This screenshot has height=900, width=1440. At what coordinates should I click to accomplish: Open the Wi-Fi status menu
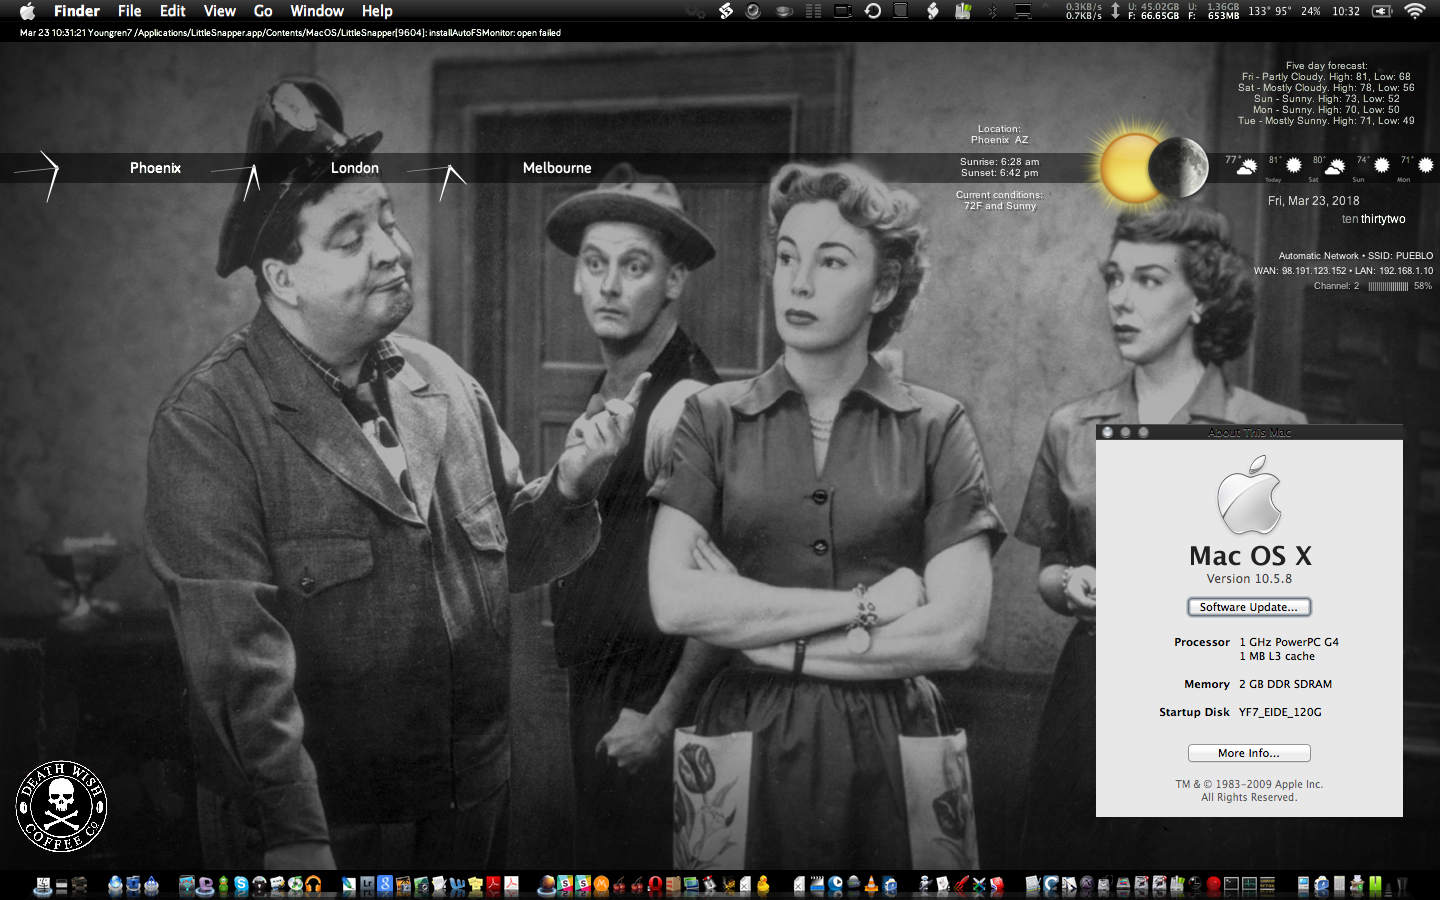pyautogui.click(x=1415, y=11)
